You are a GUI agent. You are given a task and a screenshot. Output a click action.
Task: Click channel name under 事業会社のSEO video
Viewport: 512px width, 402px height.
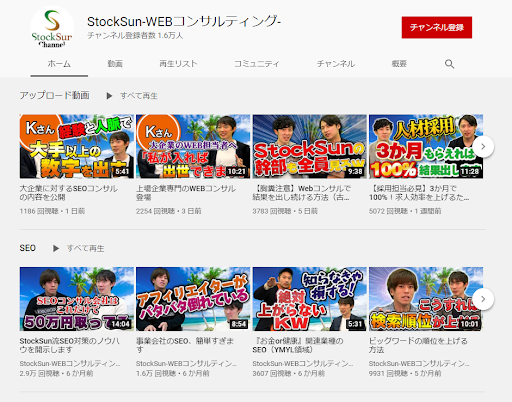[x=186, y=364]
